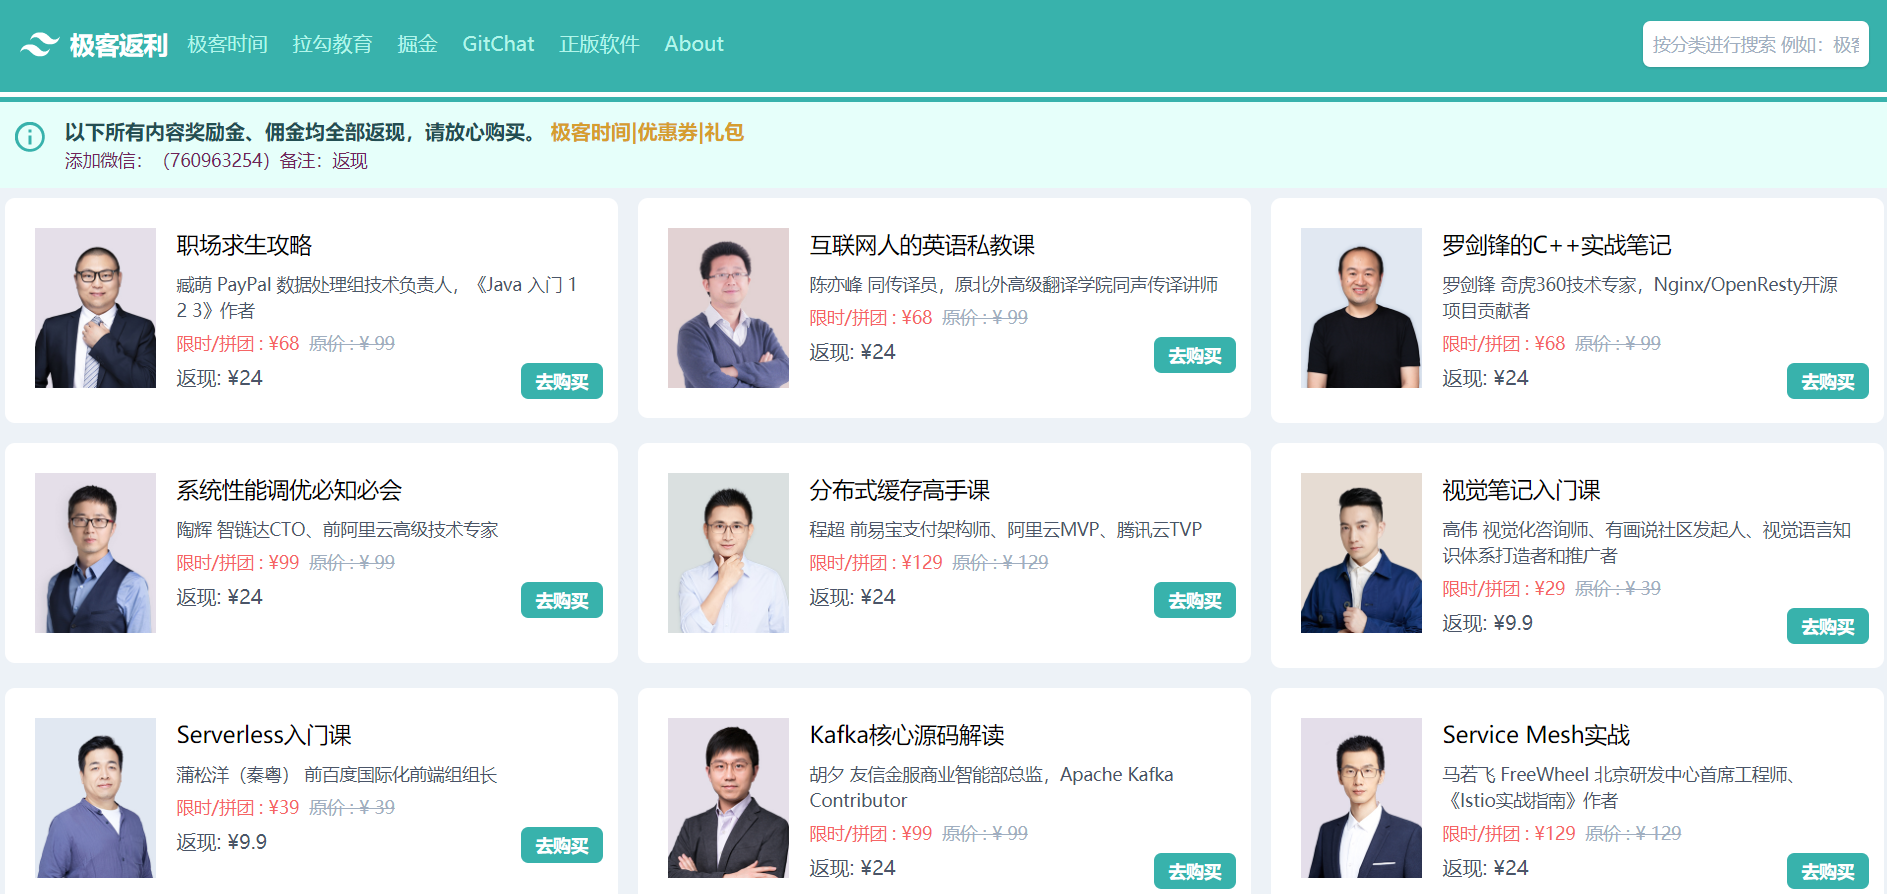Screen dimensions: 1887x894
Task: Click 去购买 for Kafka核心源码解读
Action: pyautogui.click(x=1194, y=871)
